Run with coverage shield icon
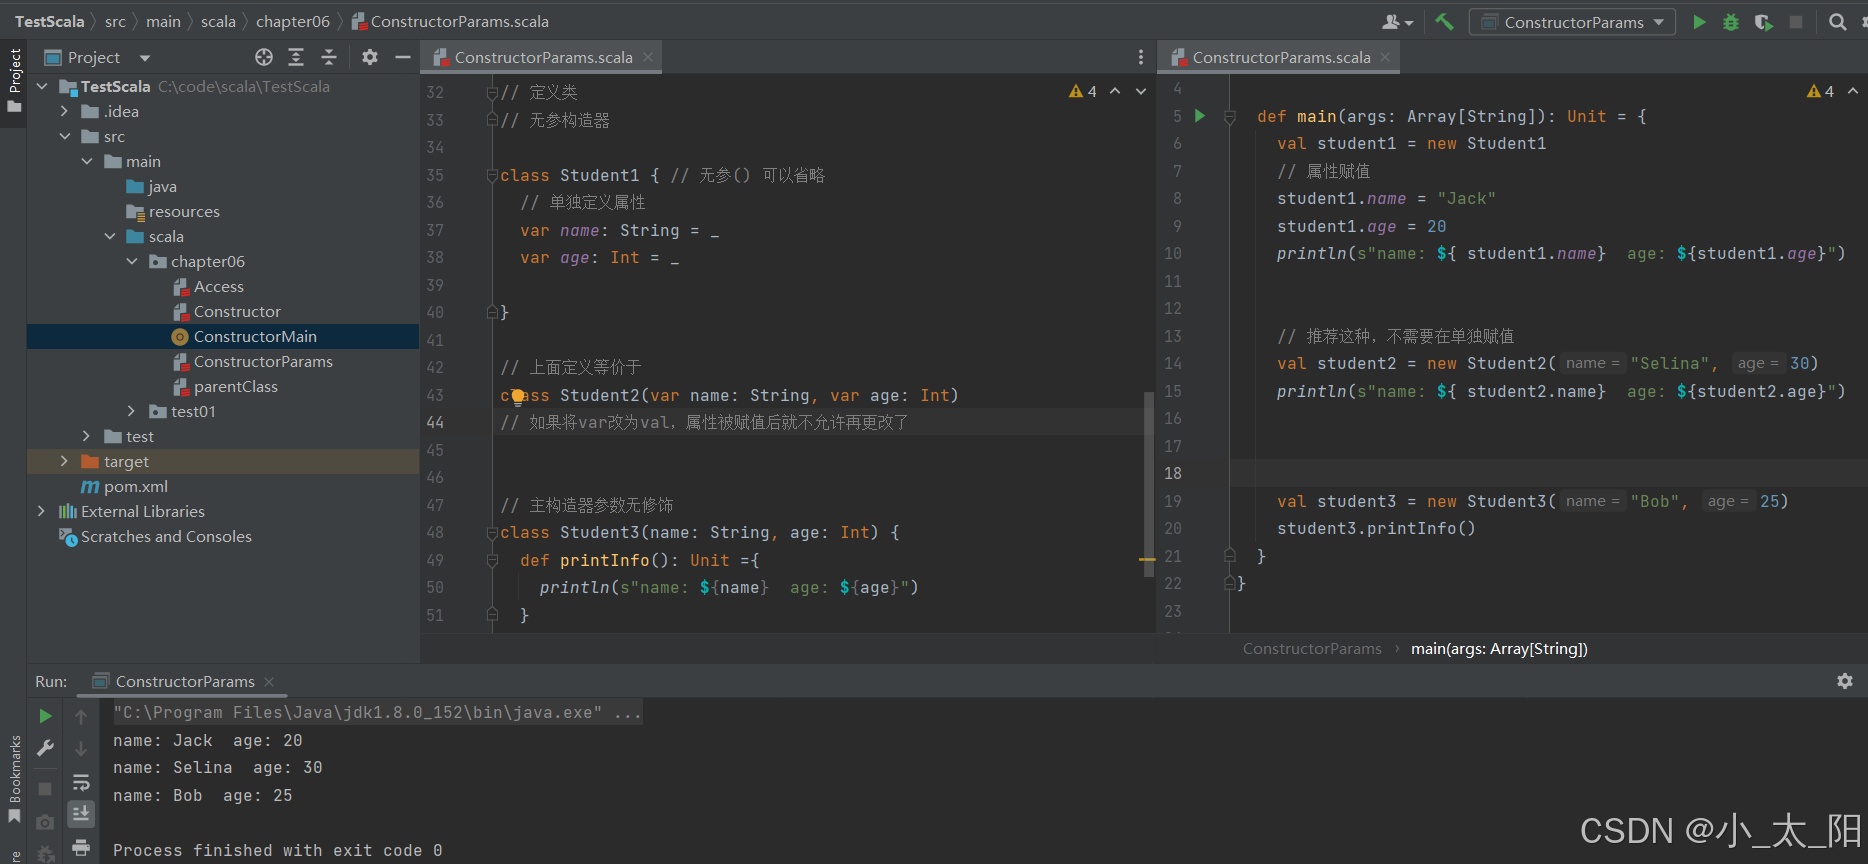 click(x=1763, y=22)
